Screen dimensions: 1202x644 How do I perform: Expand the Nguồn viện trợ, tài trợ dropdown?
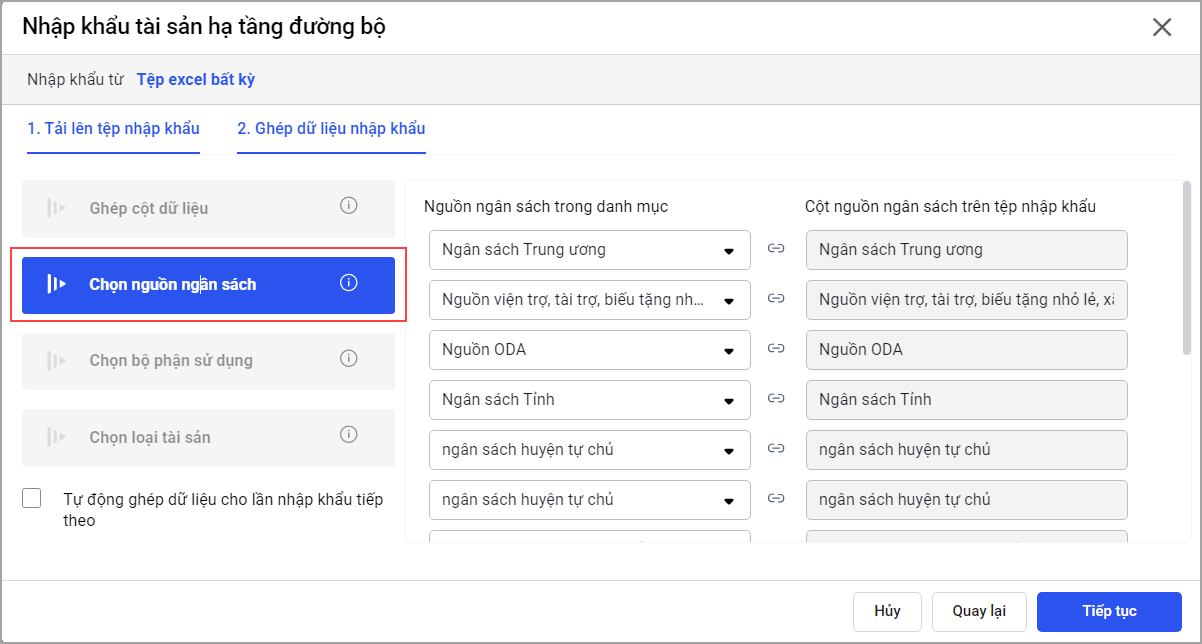pos(589,300)
